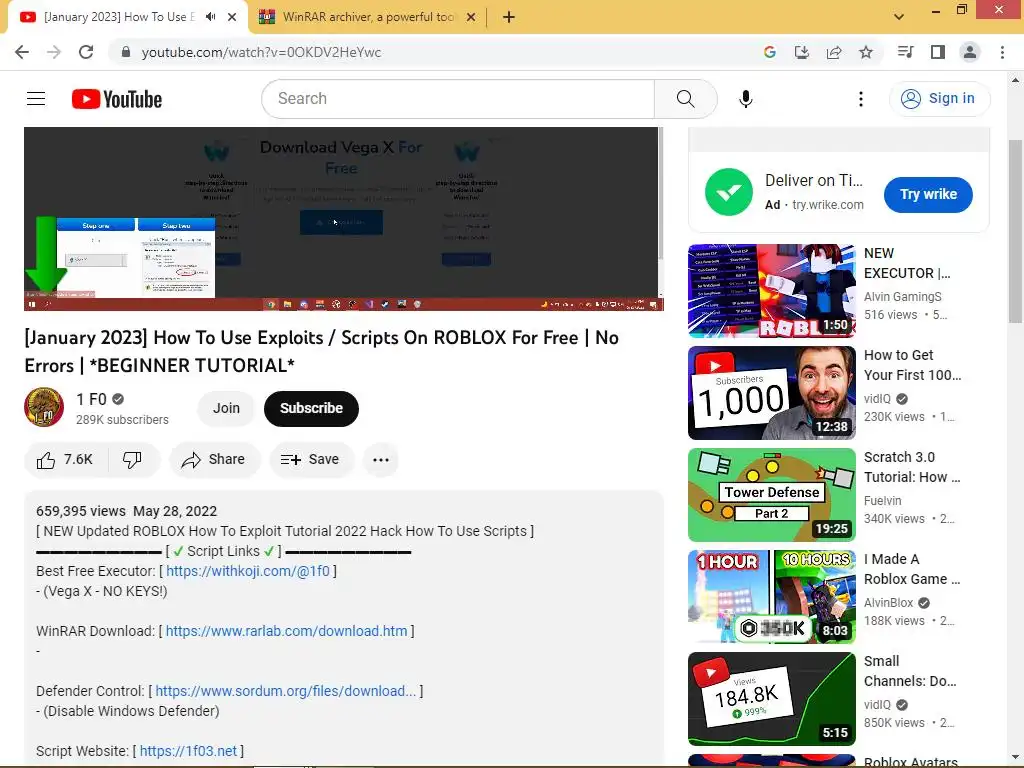Open the rarlab.com download link
The height and width of the screenshot is (768, 1024).
pos(286,631)
